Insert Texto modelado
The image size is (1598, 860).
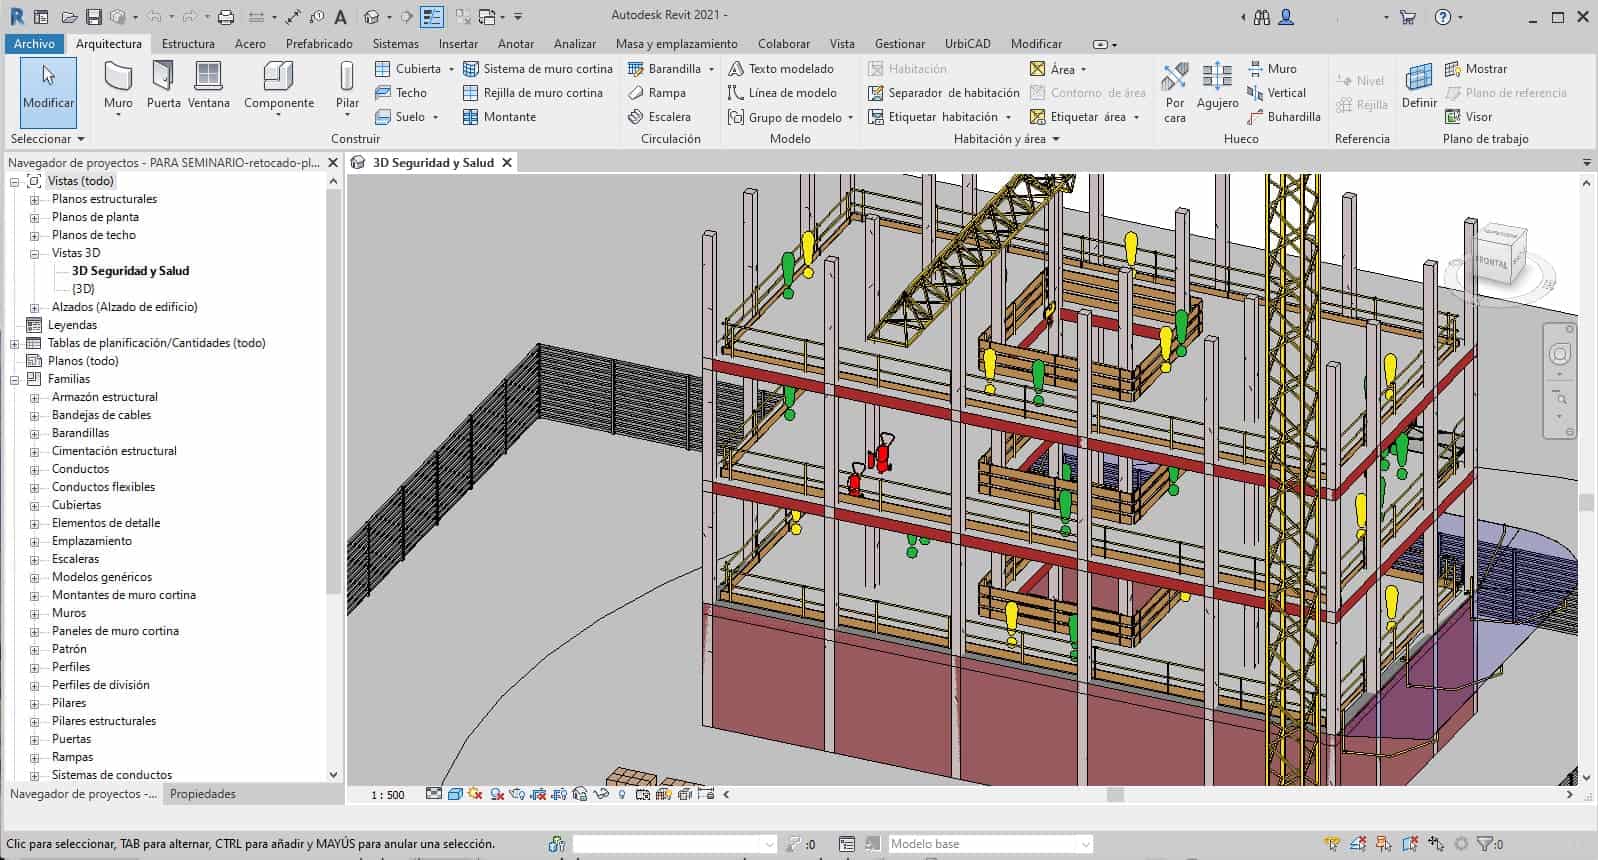781,69
